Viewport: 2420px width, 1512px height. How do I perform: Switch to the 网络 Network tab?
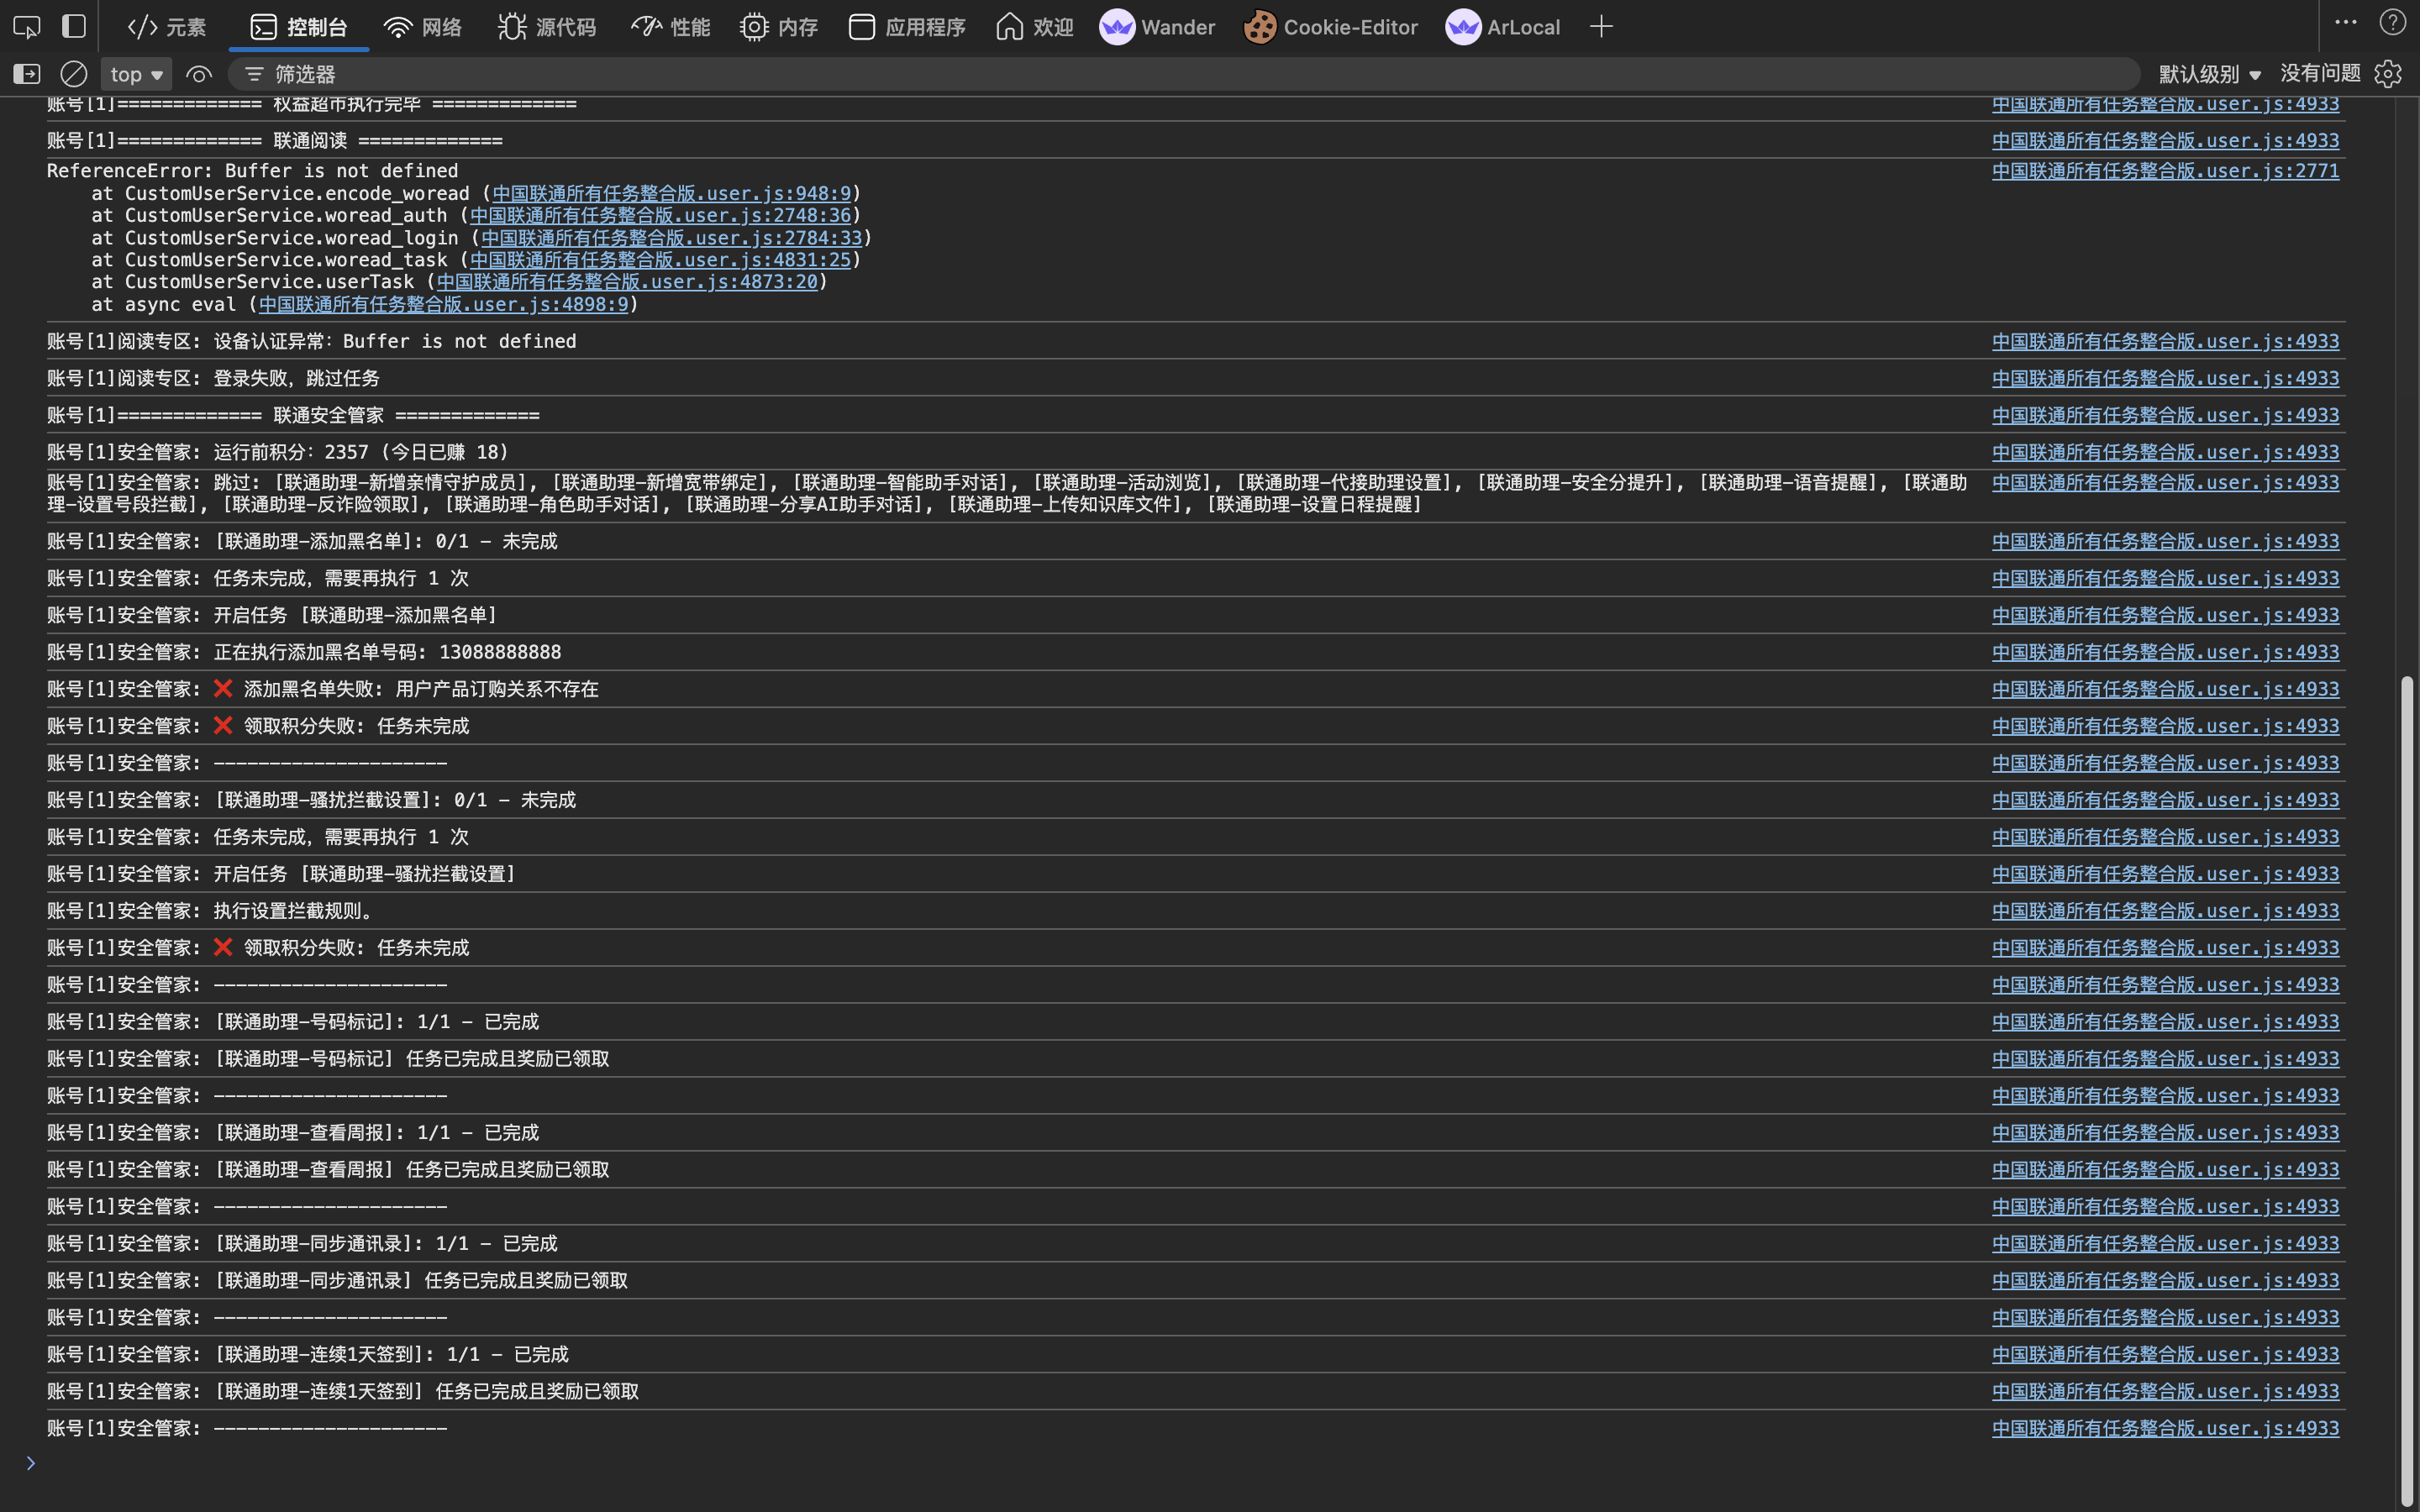[423, 27]
